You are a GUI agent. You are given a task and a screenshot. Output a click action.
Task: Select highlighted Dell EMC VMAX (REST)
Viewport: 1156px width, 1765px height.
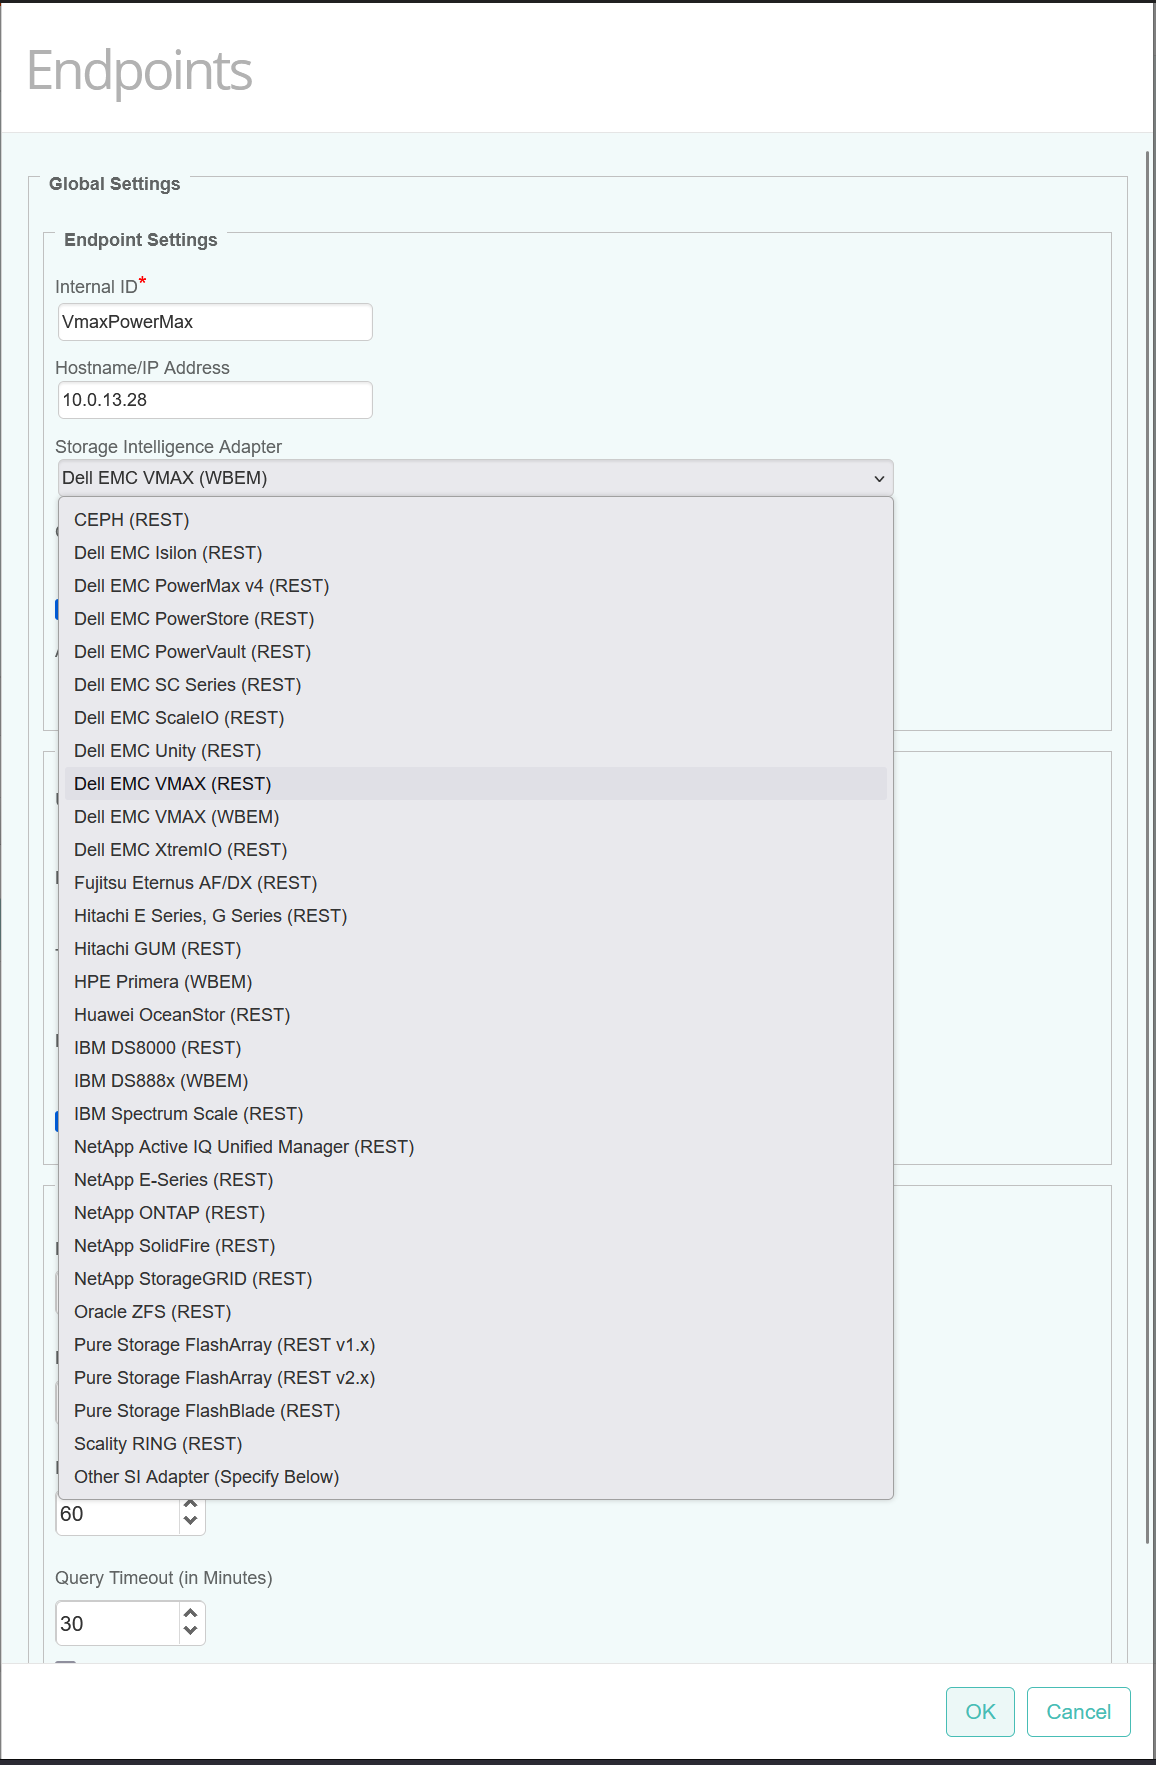coord(476,784)
